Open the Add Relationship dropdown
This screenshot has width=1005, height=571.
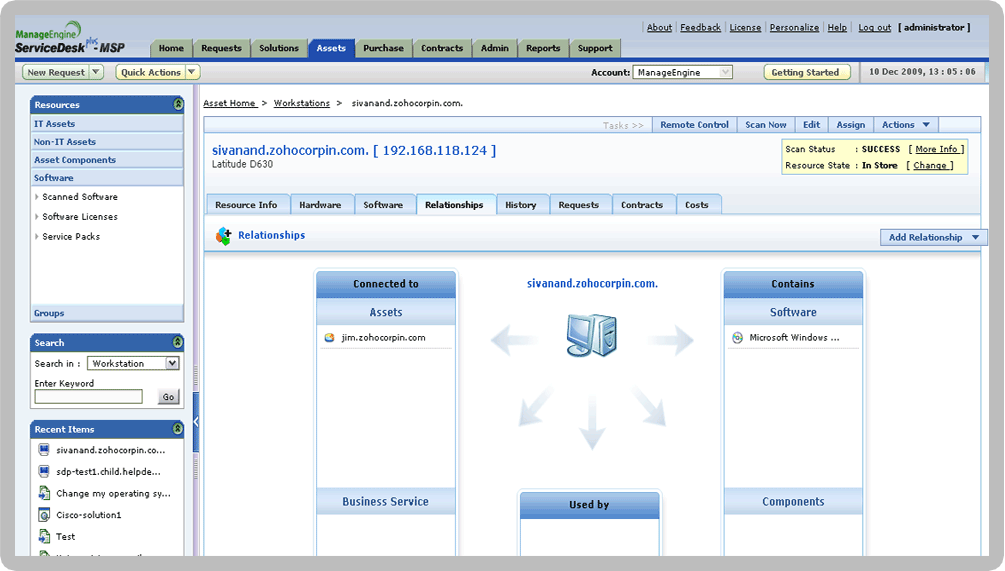(x=933, y=237)
